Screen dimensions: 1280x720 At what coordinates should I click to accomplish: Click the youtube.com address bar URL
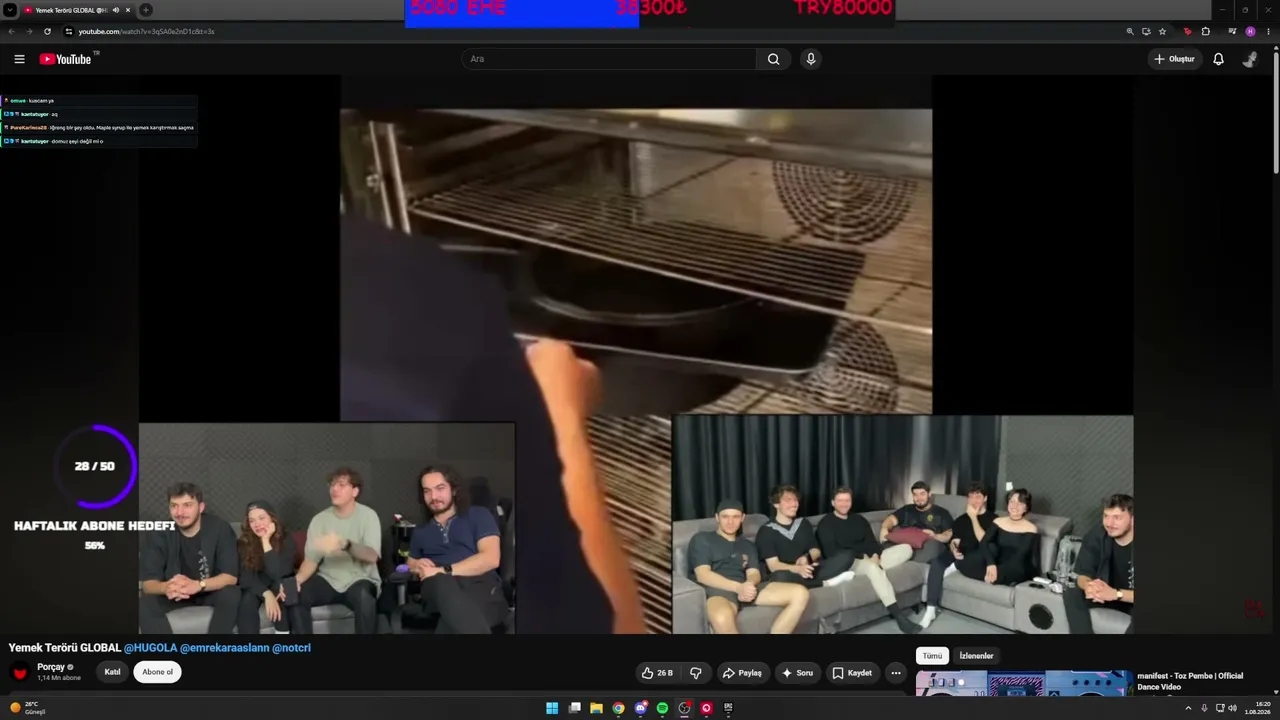pyautogui.click(x=146, y=31)
